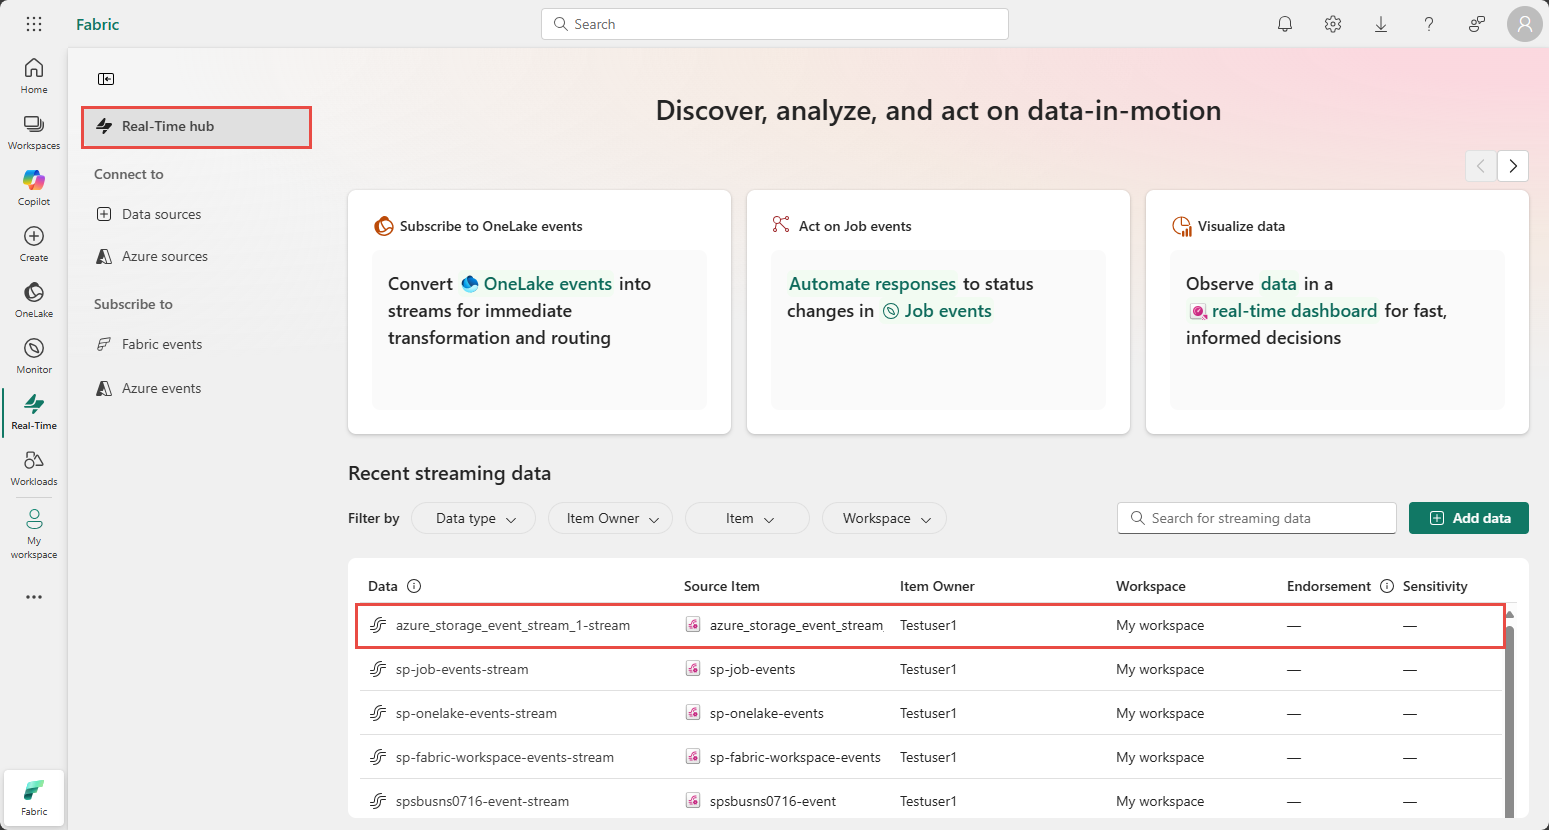Viewport: 1549px width, 830px height.
Task: Click the data link in Visualize card
Action: tap(1278, 284)
